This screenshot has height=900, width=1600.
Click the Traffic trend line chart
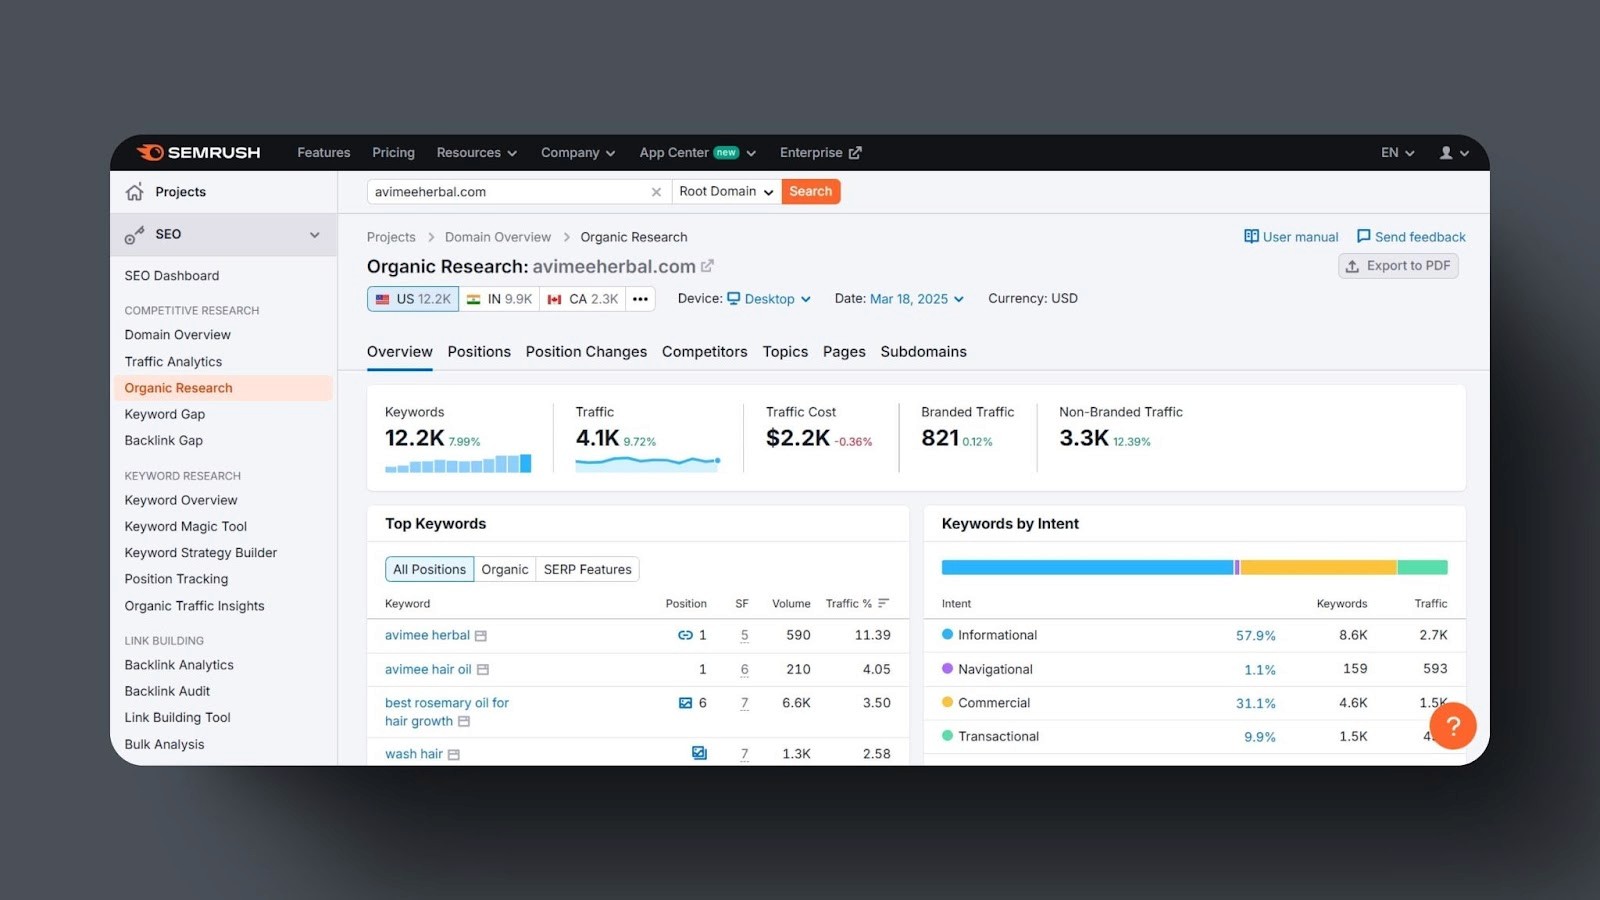(x=648, y=462)
